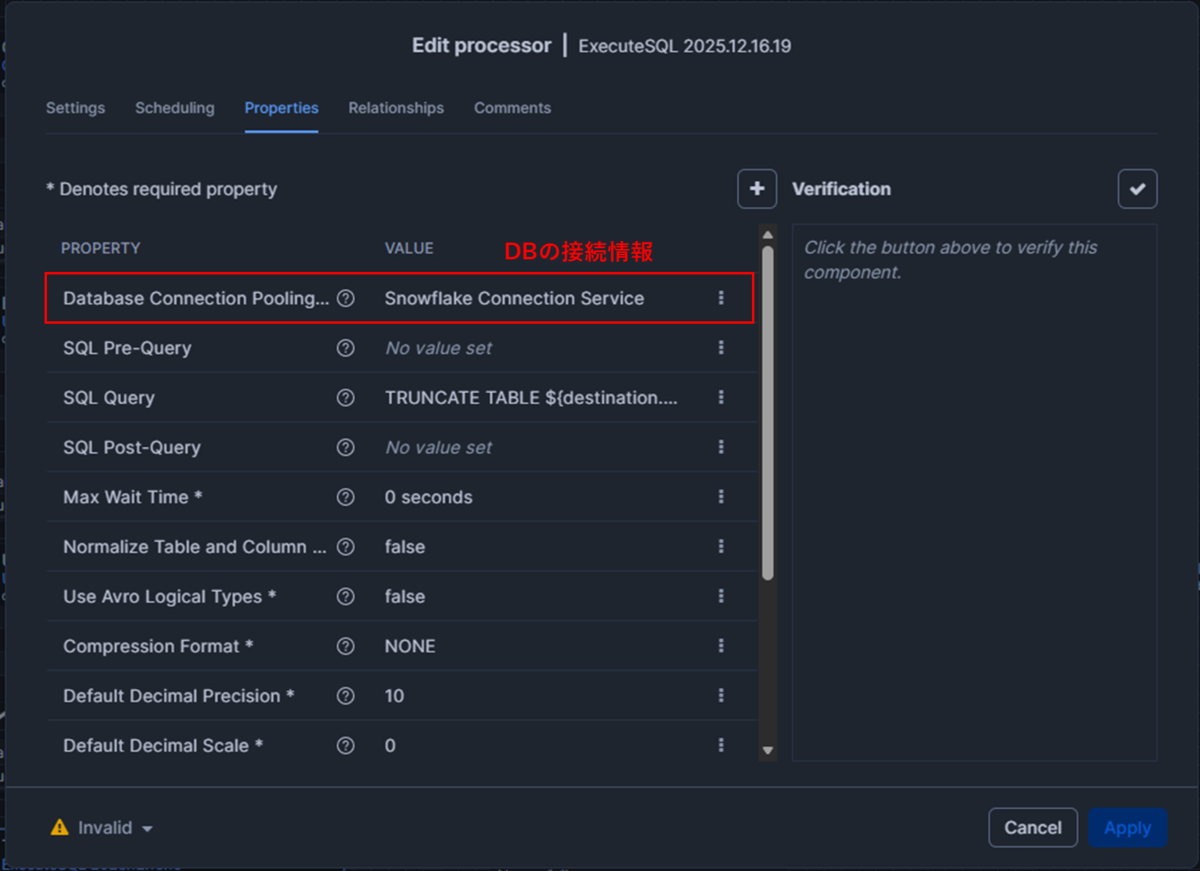
Task: Open the Comments tab
Action: coord(512,108)
